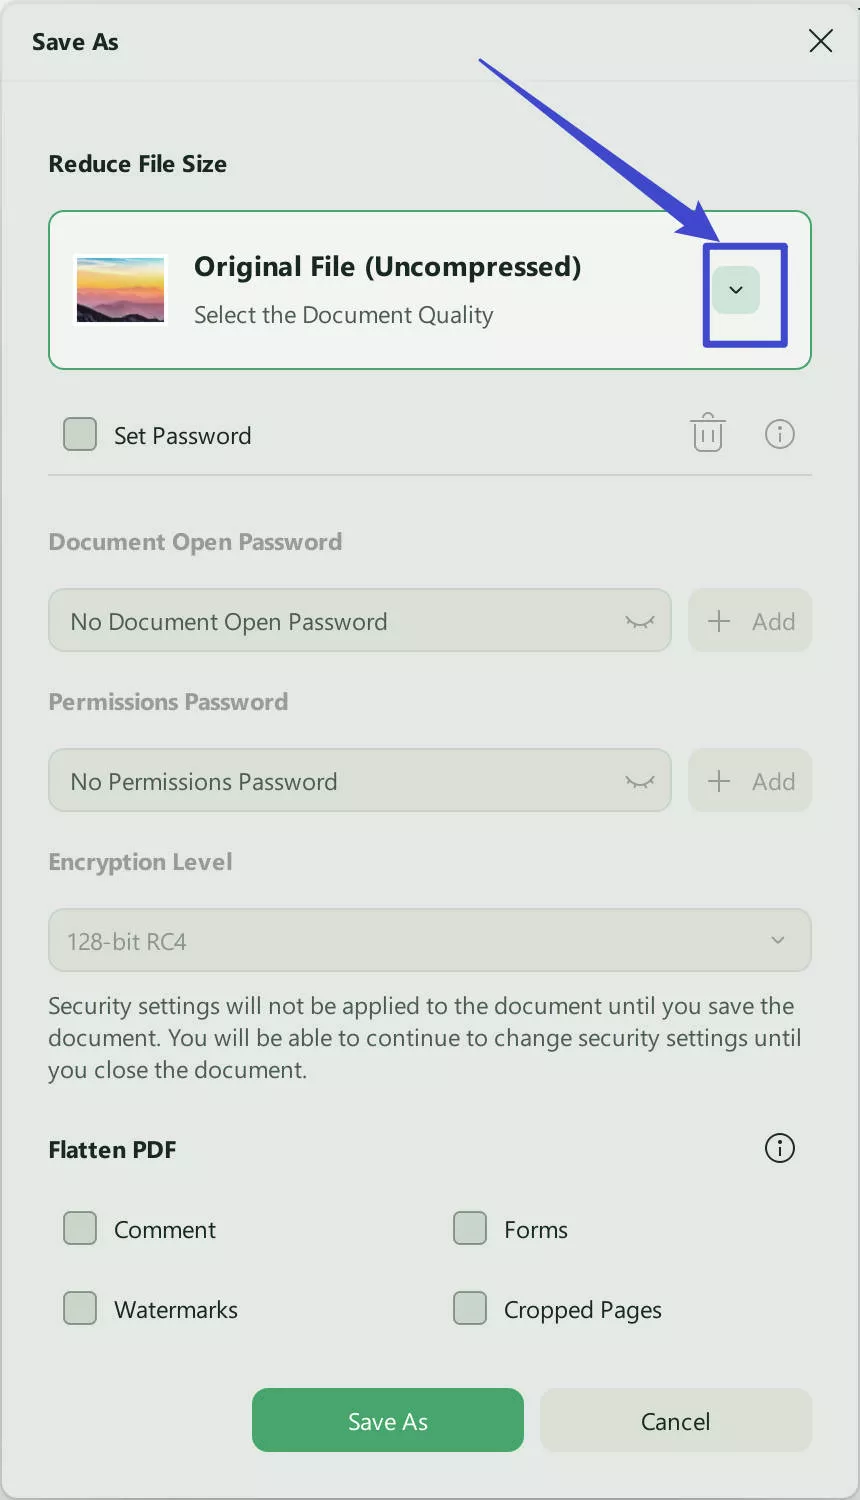860x1500 pixels.
Task: Check the Cropped Pages option
Action: pos(470,1308)
